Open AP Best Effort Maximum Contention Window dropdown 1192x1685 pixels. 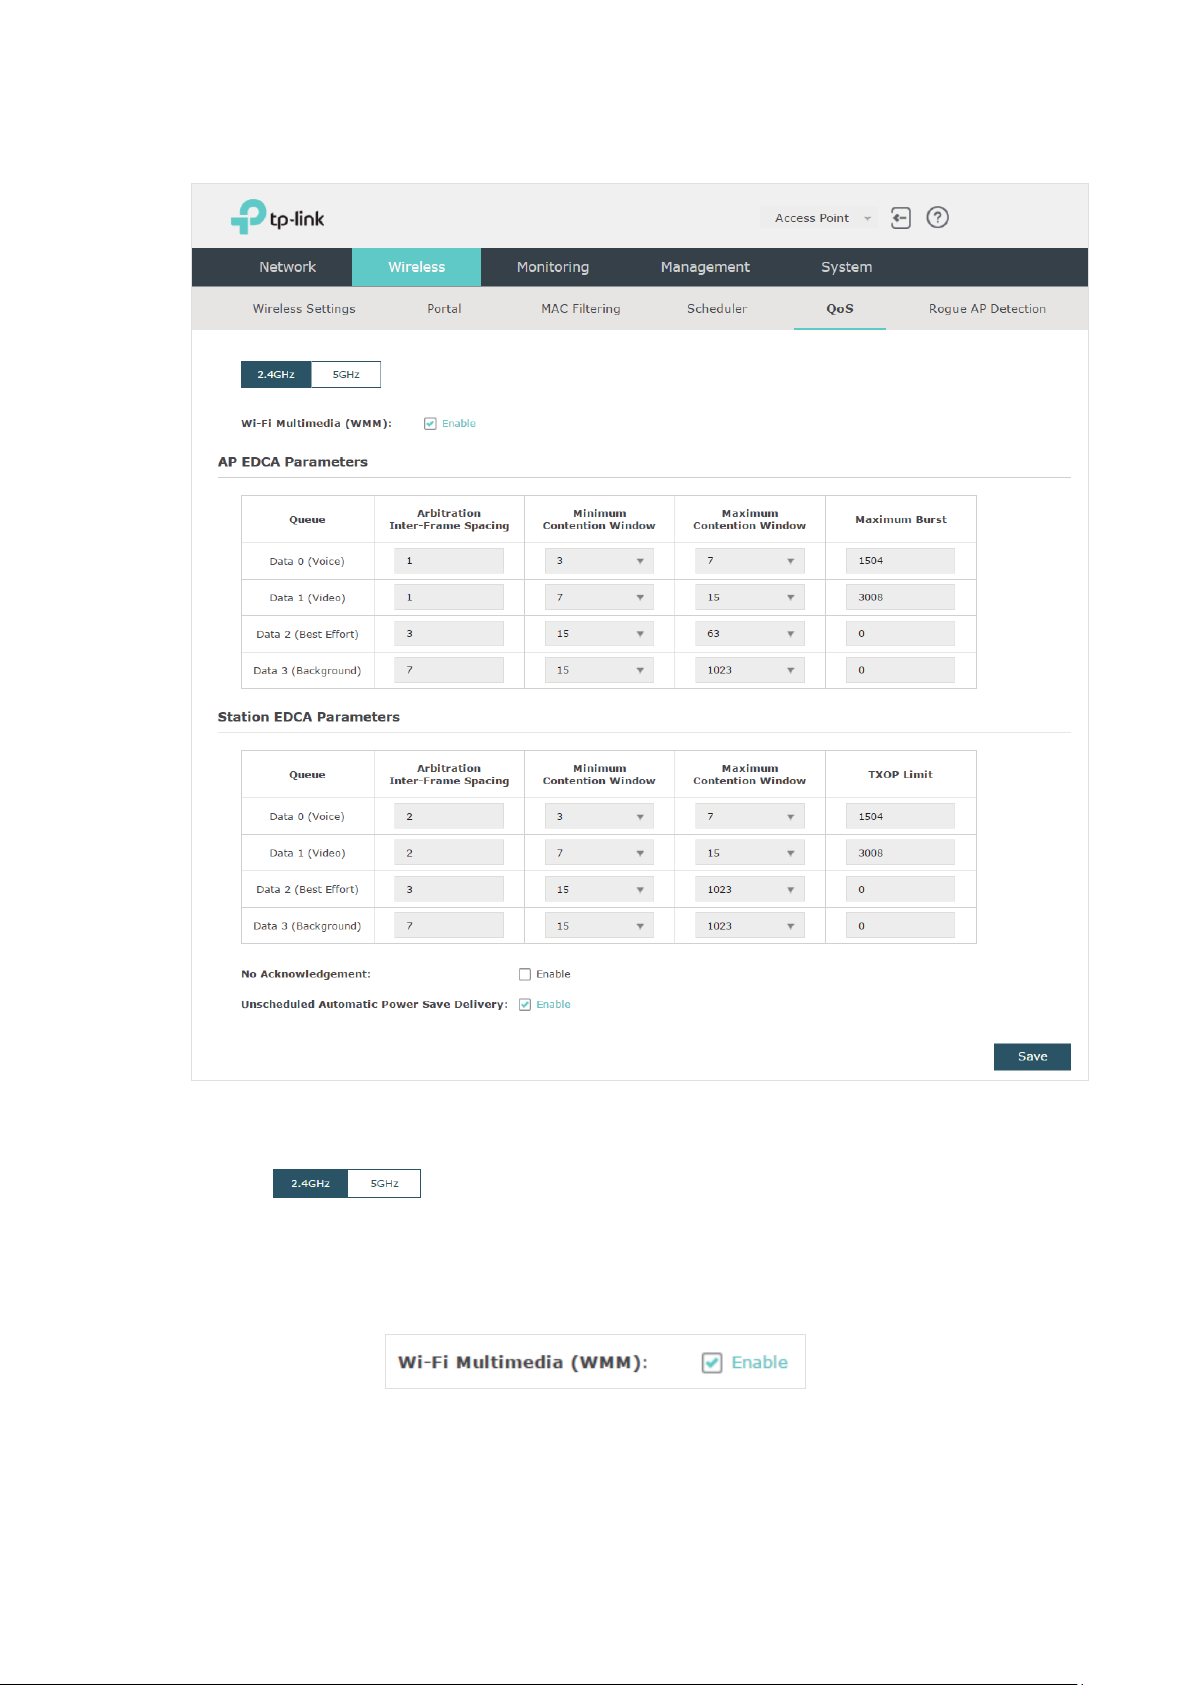750,634
